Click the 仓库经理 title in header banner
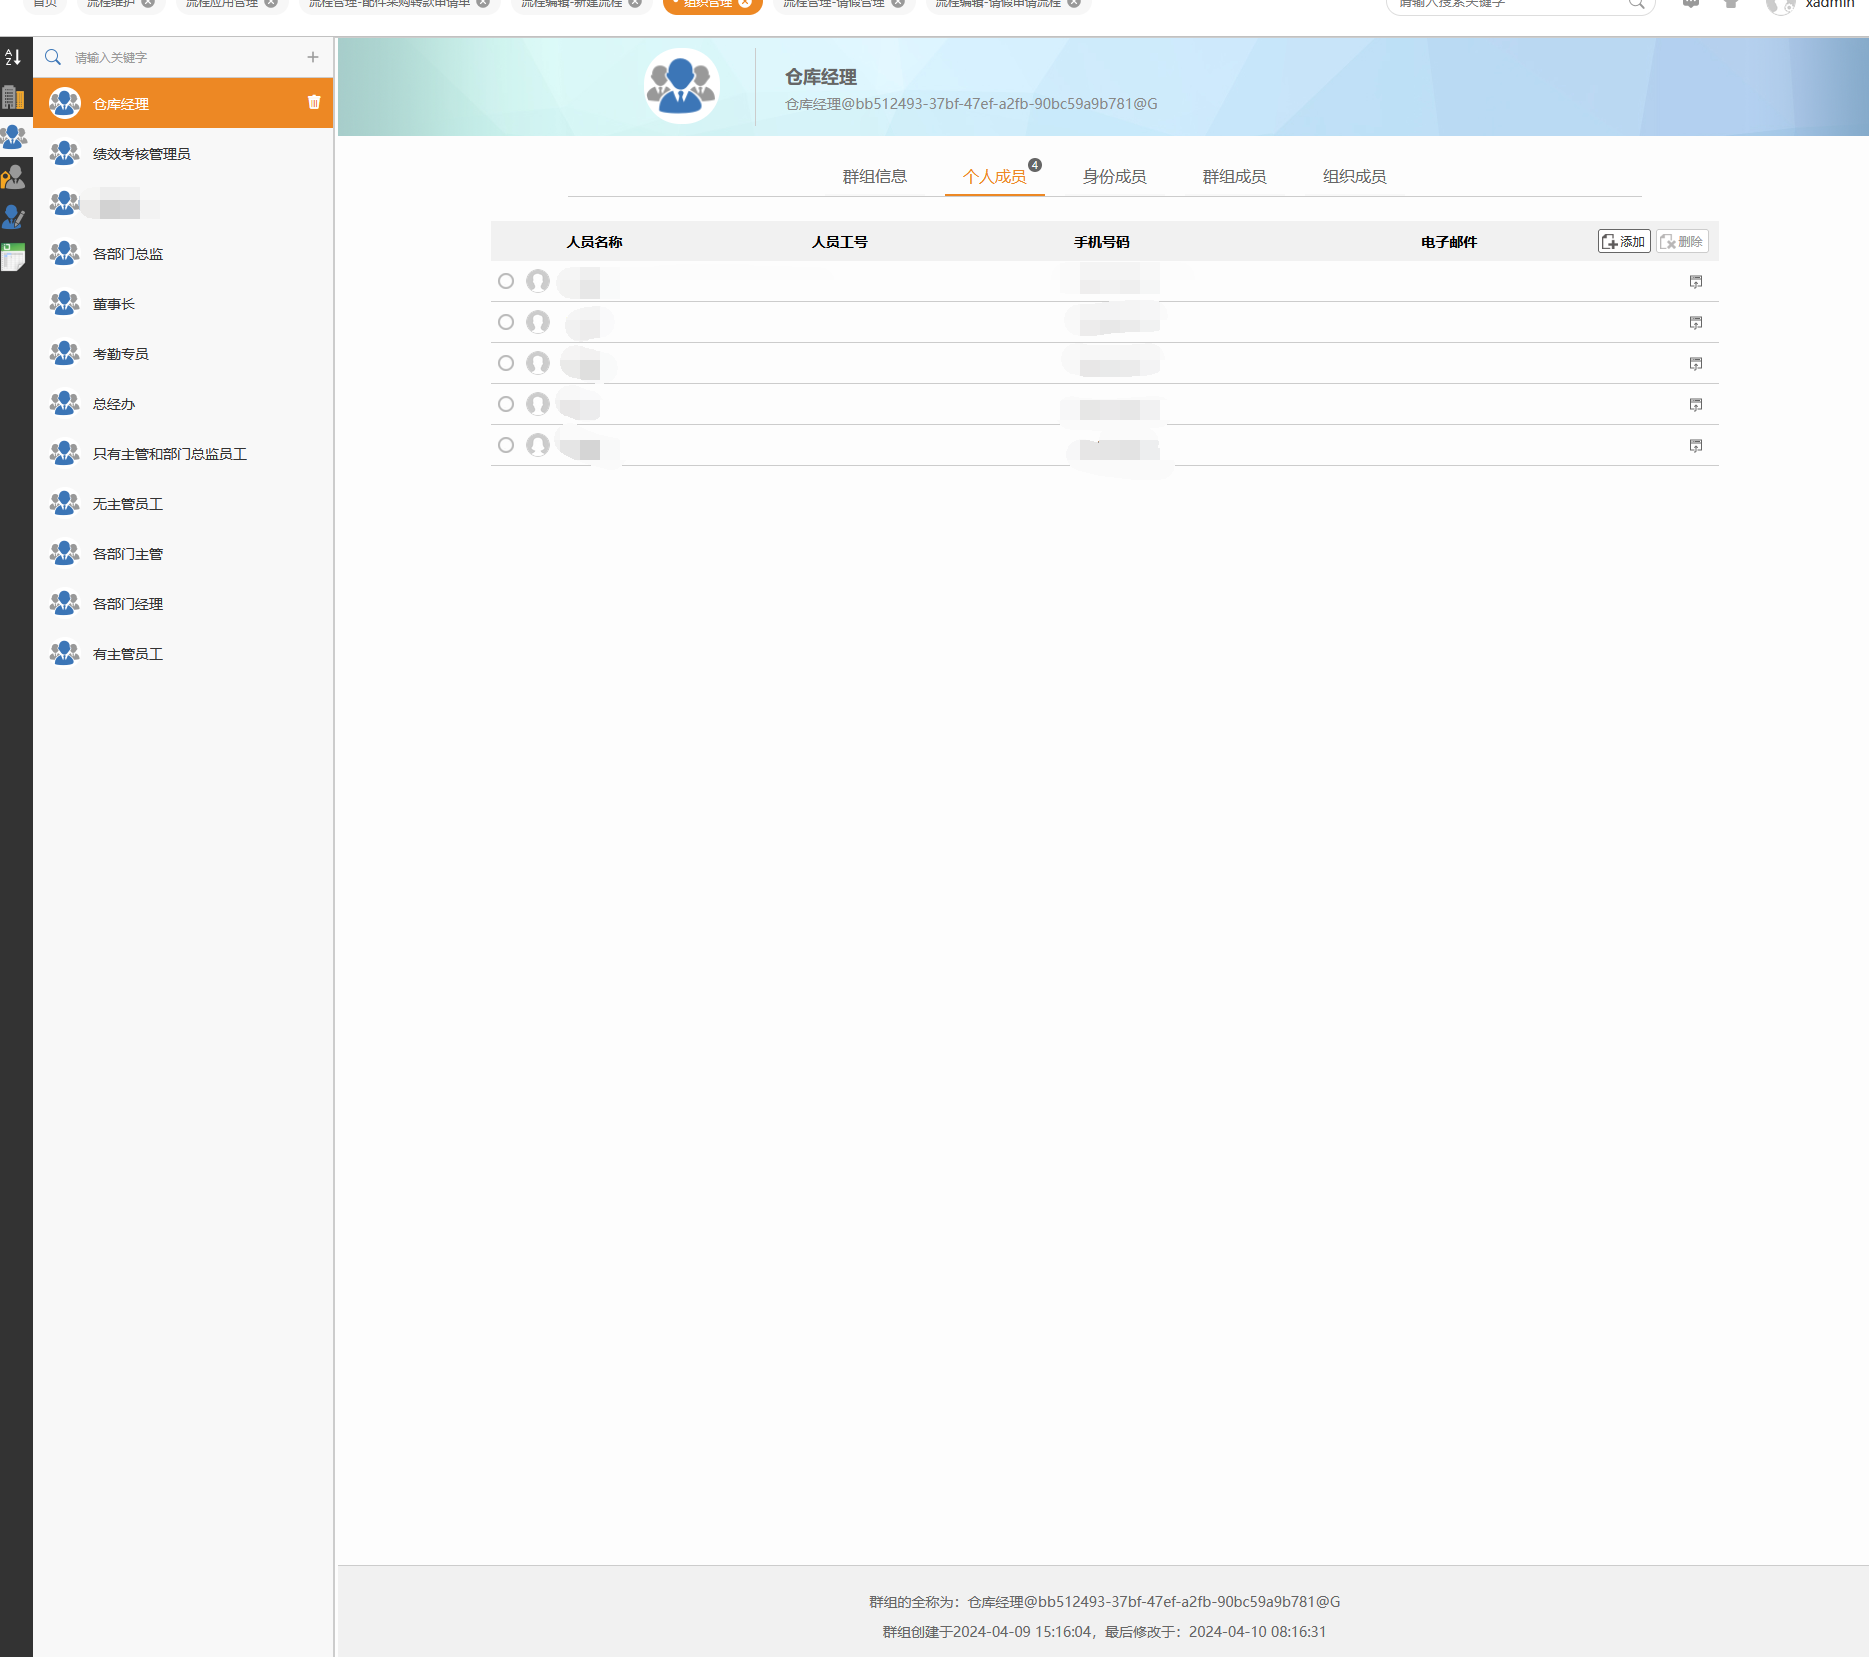1869x1657 pixels. 821,77
